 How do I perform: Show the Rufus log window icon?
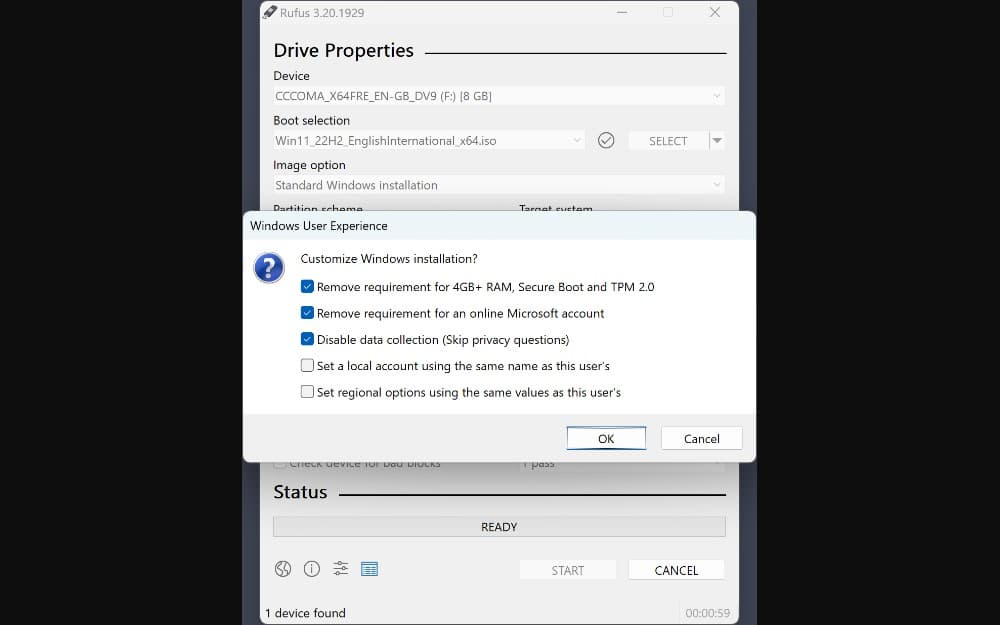tap(369, 568)
